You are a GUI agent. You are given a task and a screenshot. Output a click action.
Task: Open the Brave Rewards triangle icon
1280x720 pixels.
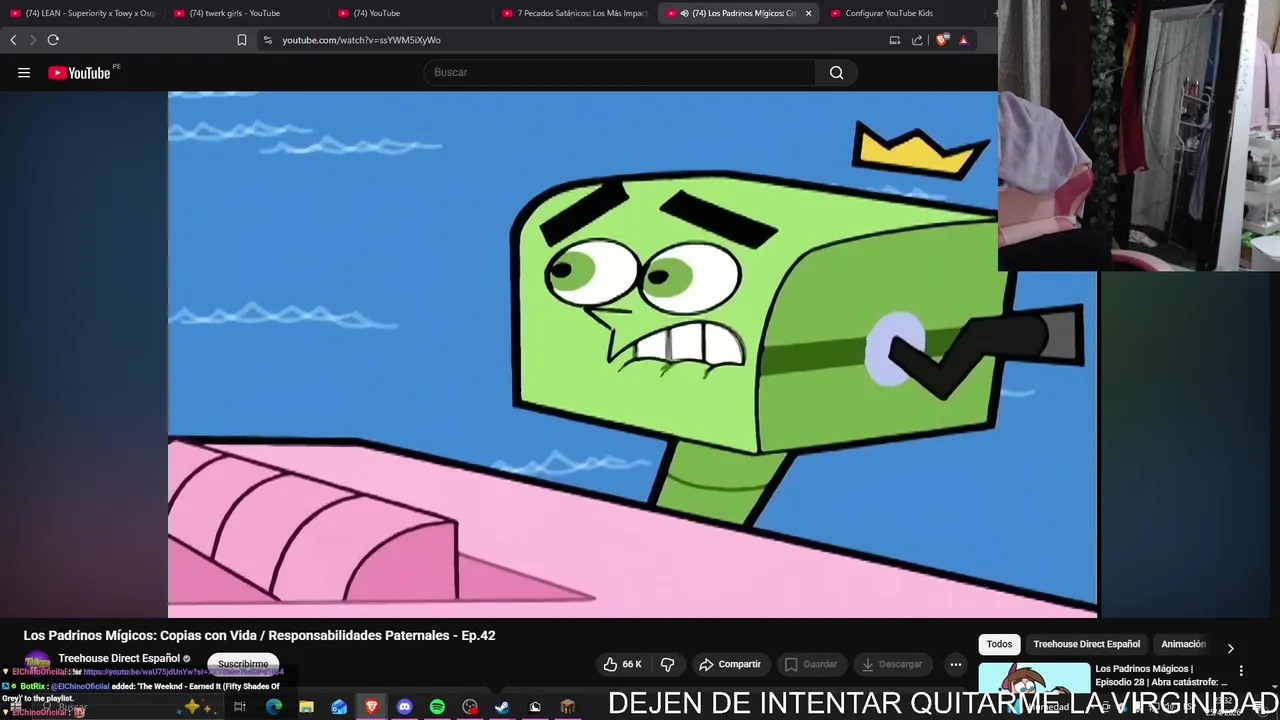point(963,40)
